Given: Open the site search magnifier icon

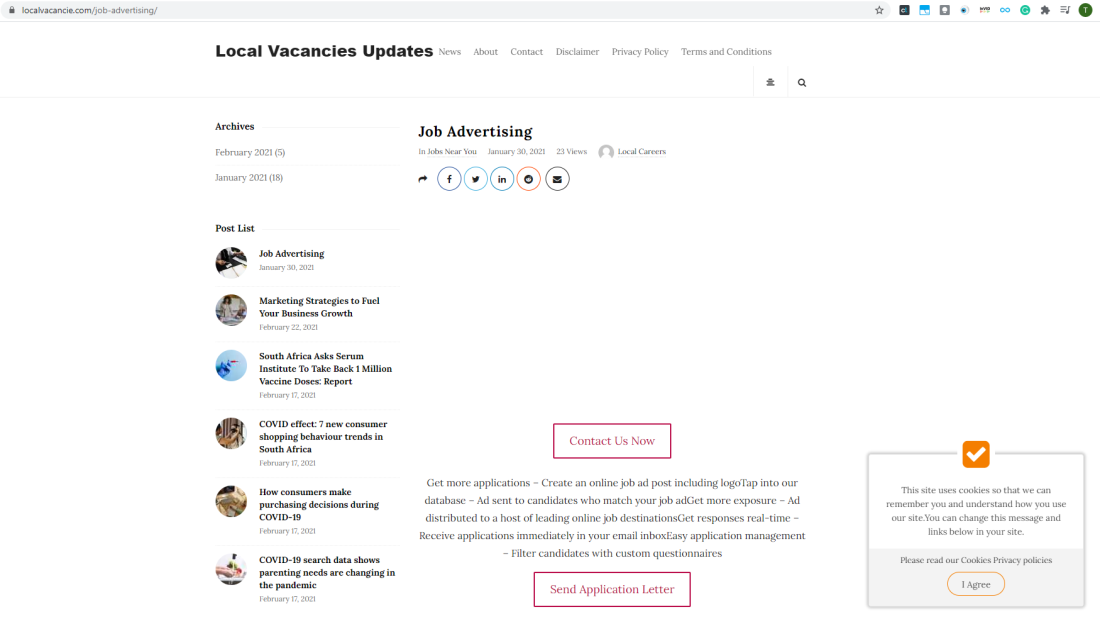Looking at the screenshot, I should [x=802, y=83].
